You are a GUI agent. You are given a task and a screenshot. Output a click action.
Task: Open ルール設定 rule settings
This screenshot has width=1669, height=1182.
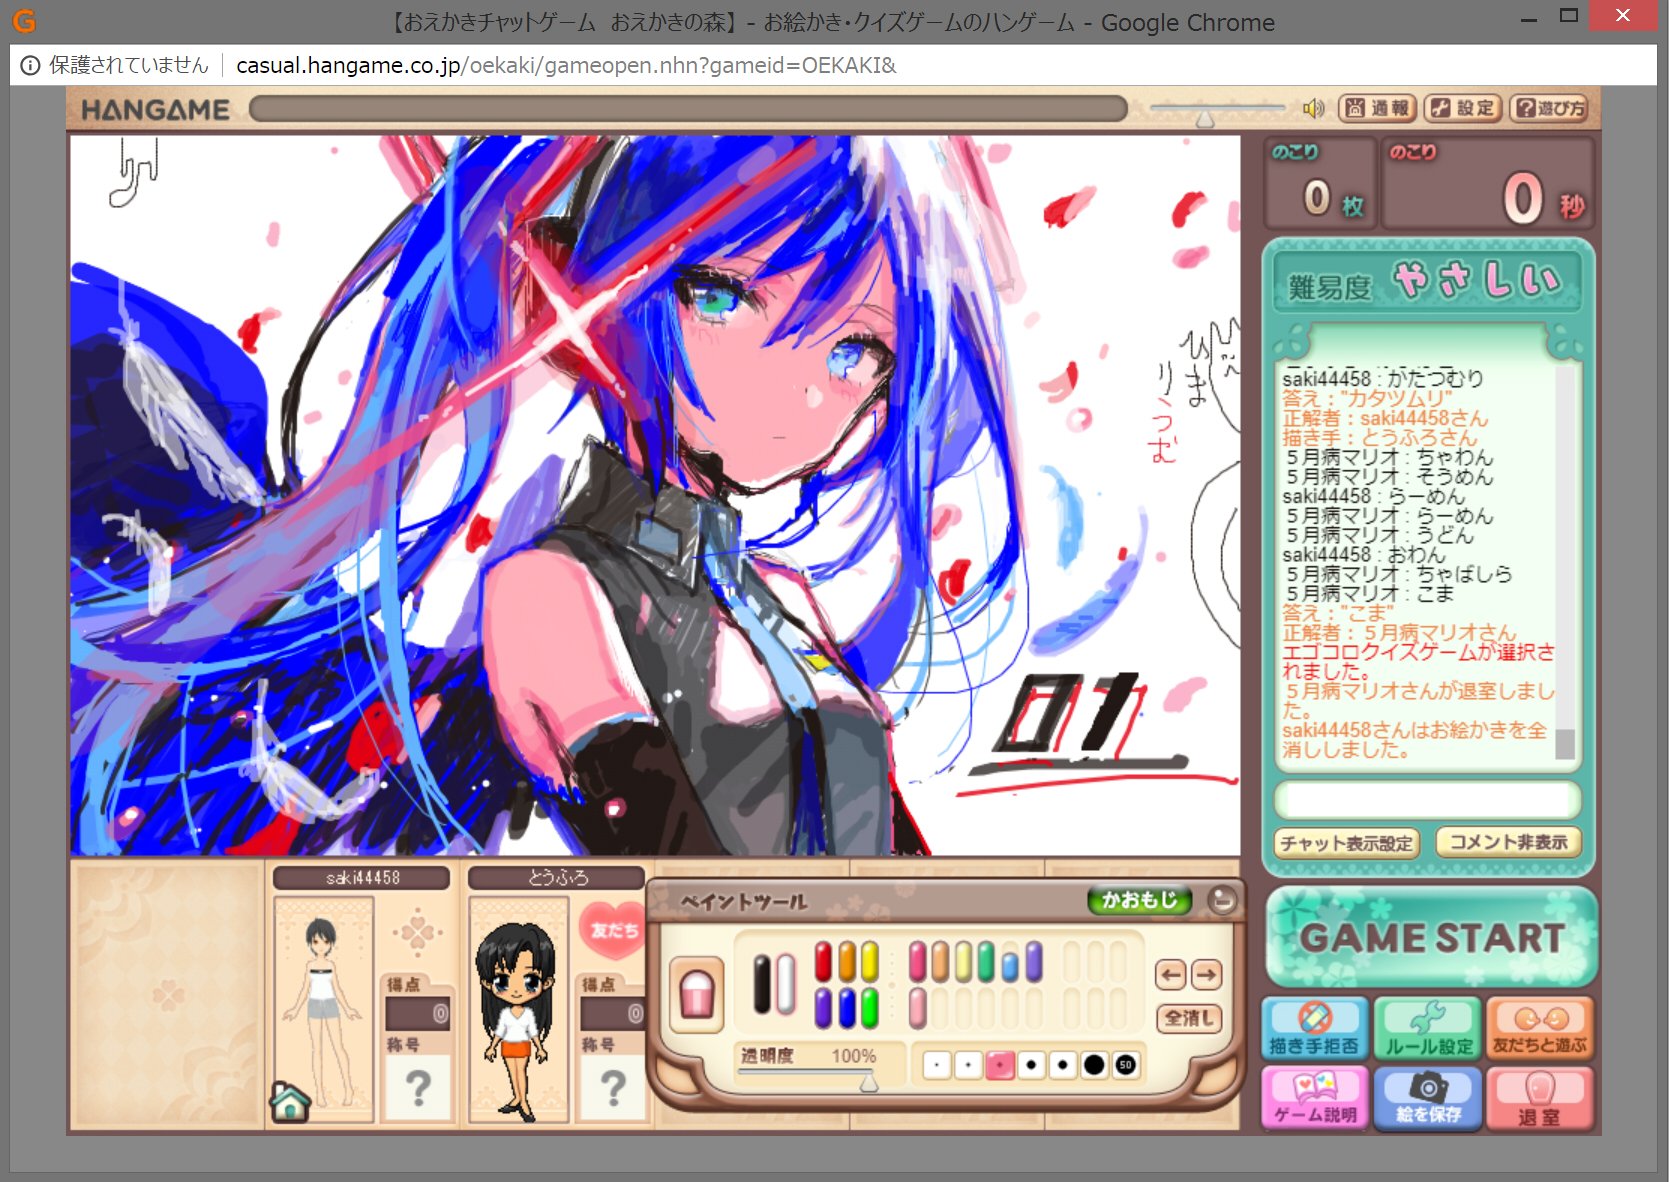(x=1429, y=1028)
